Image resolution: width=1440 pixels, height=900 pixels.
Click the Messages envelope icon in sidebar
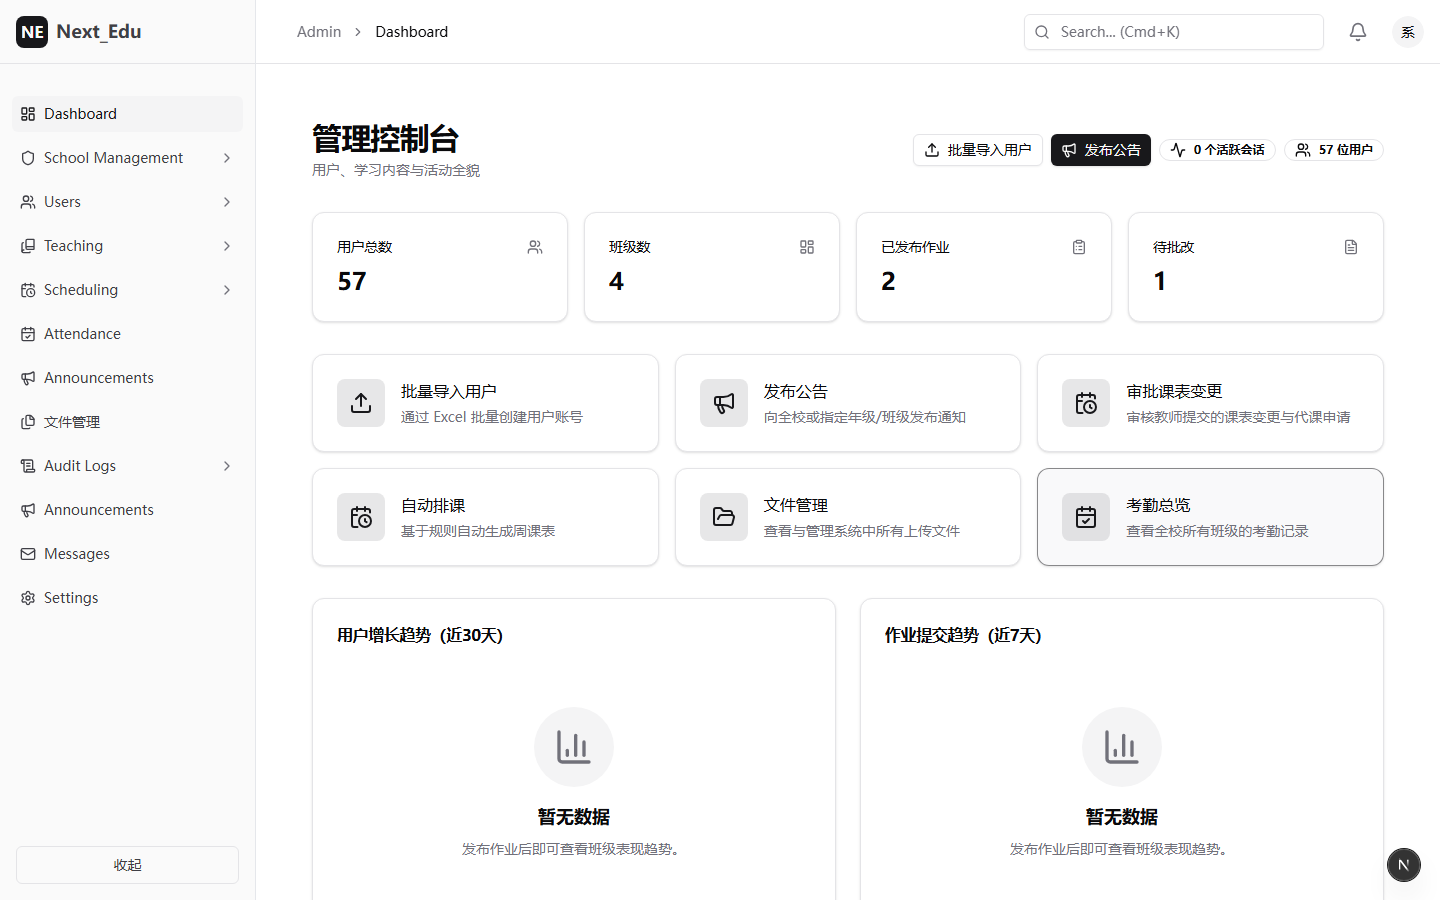(x=28, y=554)
